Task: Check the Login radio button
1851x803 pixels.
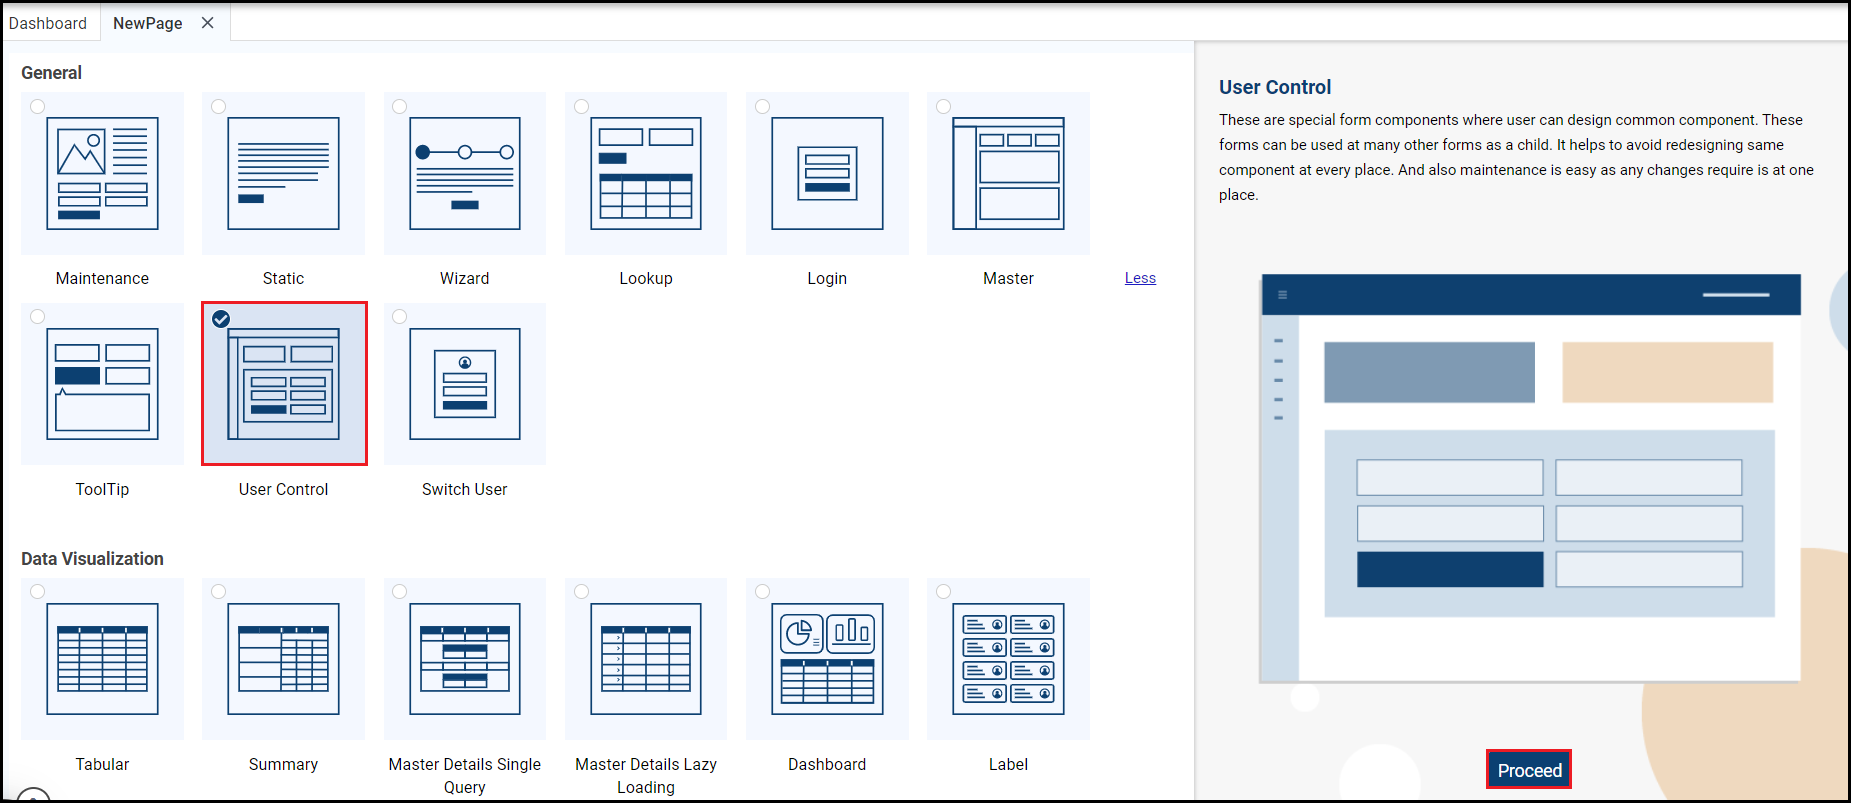Action: click(763, 107)
